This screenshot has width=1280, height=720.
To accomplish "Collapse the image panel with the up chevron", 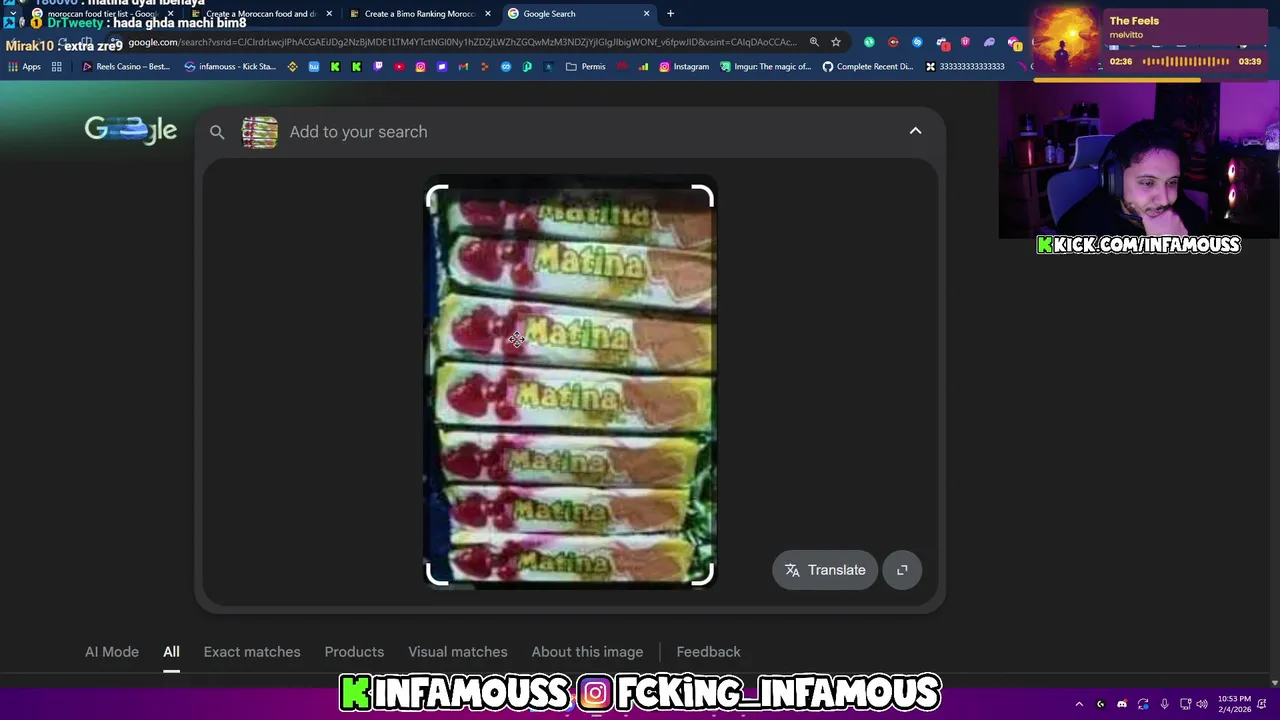I will pyautogui.click(x=915, y=131).
